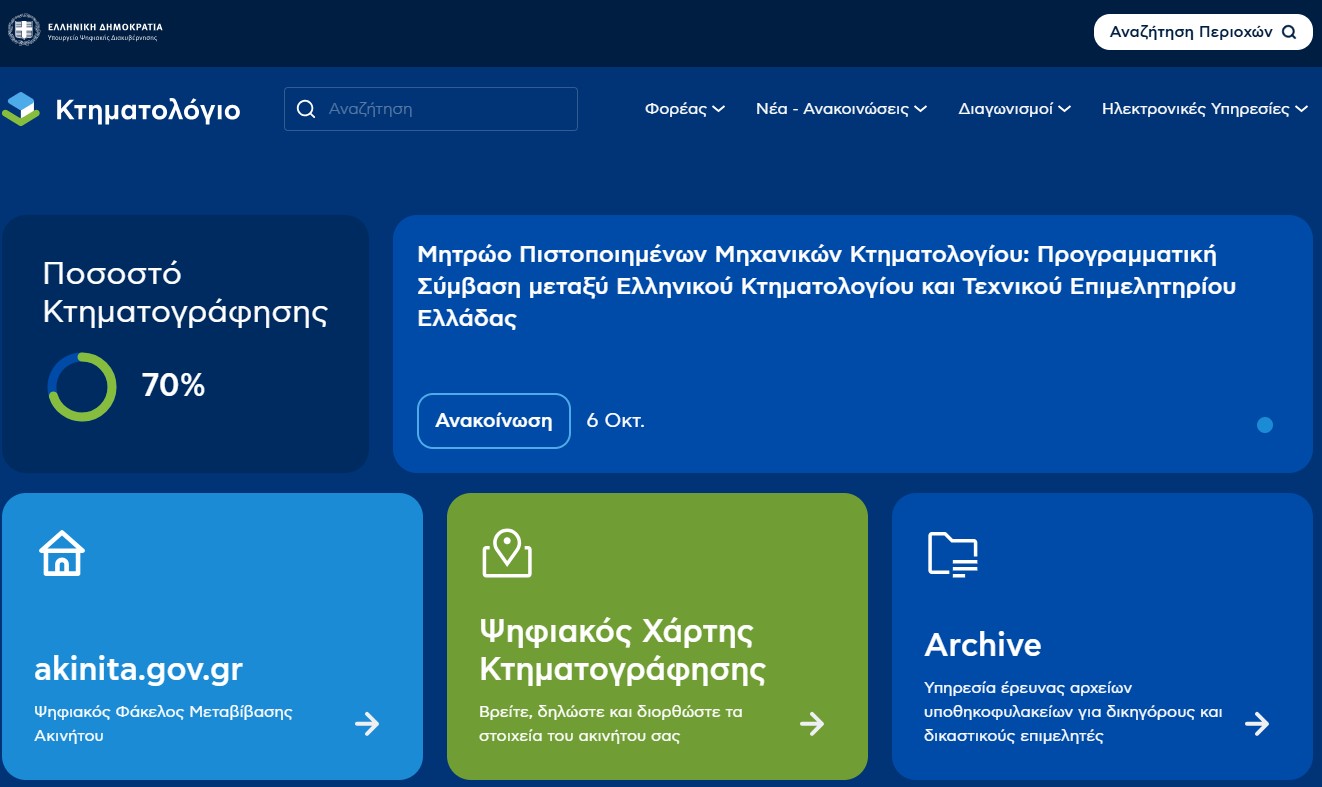Click the Κτηματολόγιο site title text
The width and height of the screenshot is (1322, 787).
[148, 109]
